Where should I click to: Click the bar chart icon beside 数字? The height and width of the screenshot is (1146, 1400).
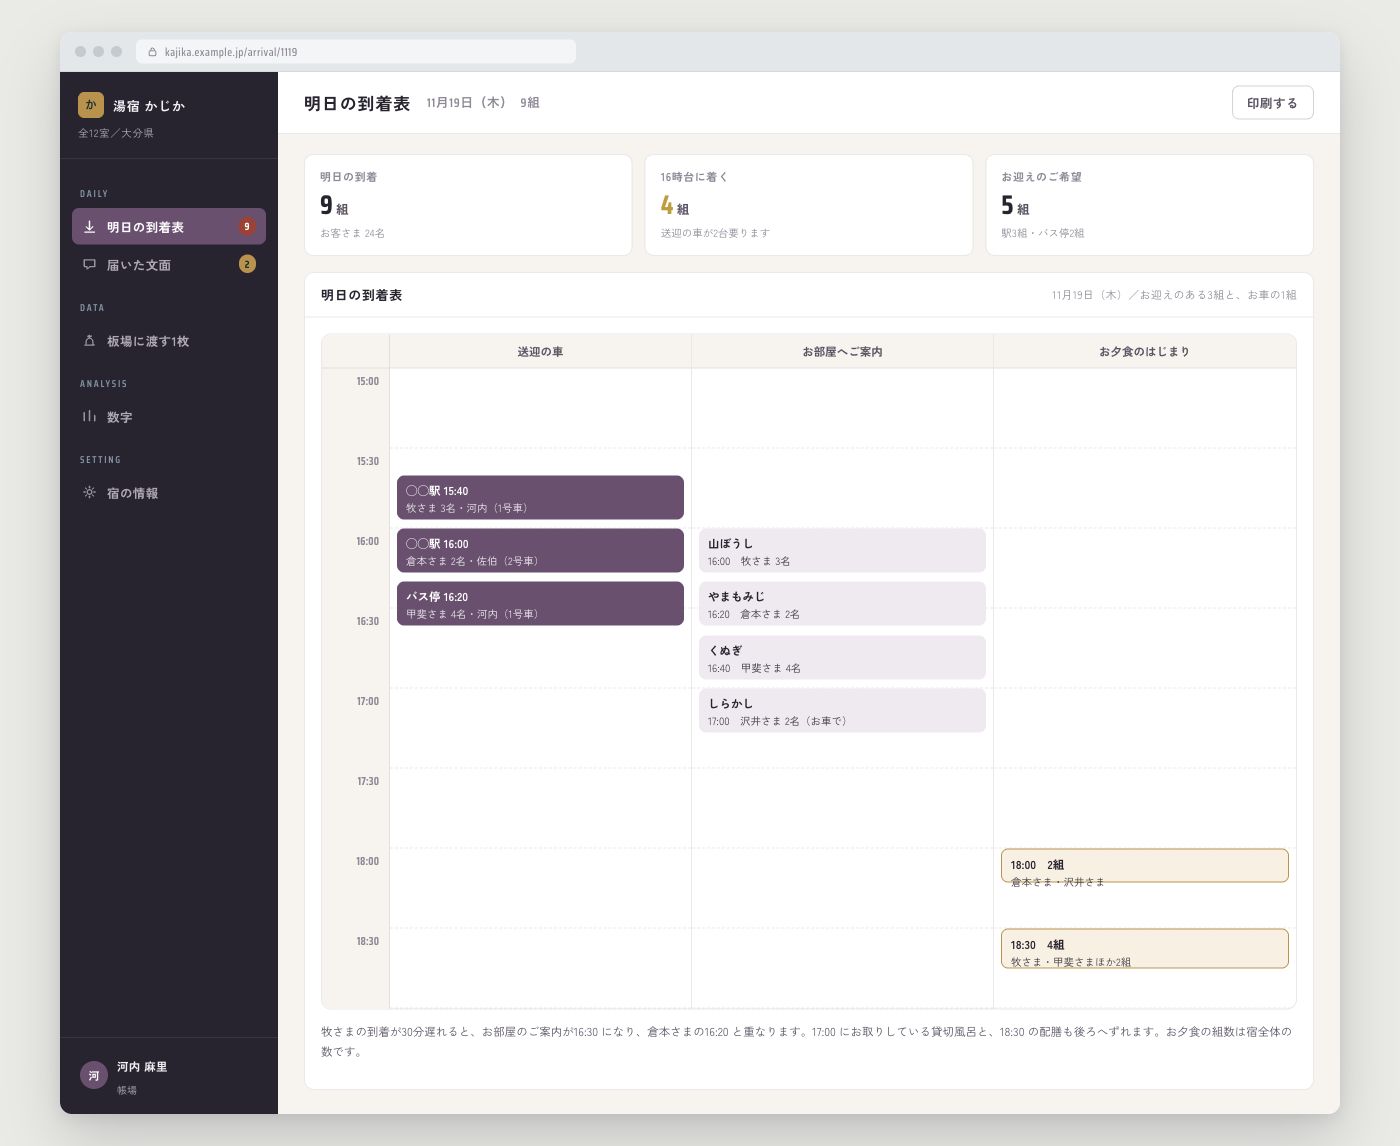[89, 417]
